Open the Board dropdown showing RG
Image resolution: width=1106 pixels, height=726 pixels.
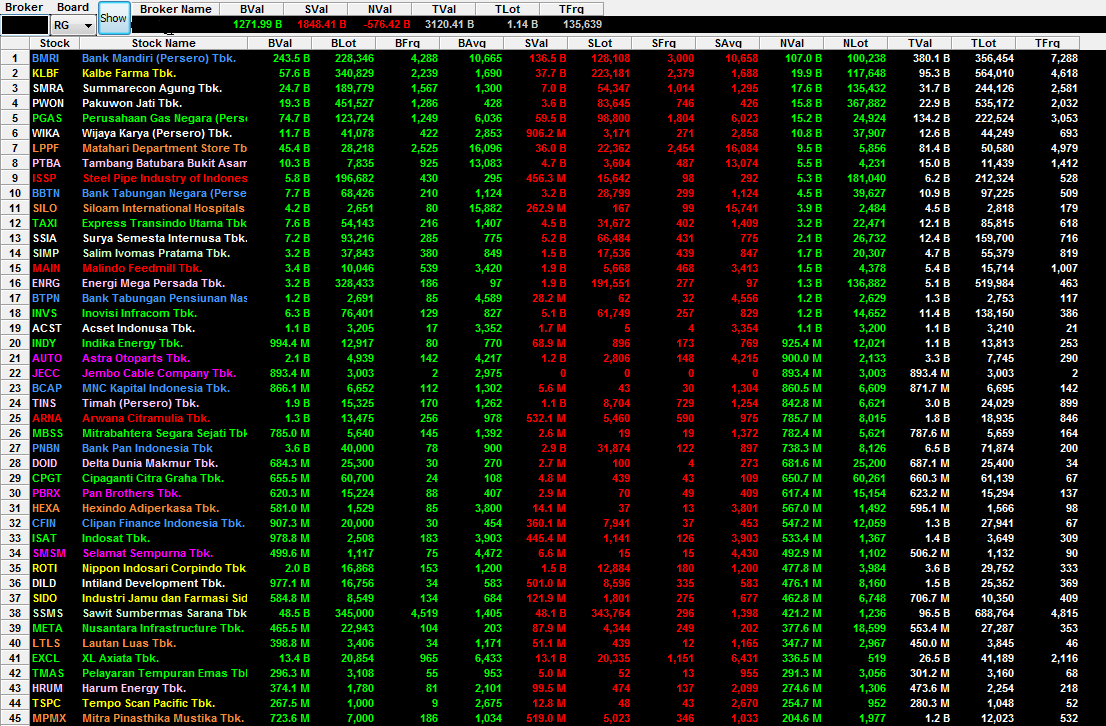click(73, 25)
